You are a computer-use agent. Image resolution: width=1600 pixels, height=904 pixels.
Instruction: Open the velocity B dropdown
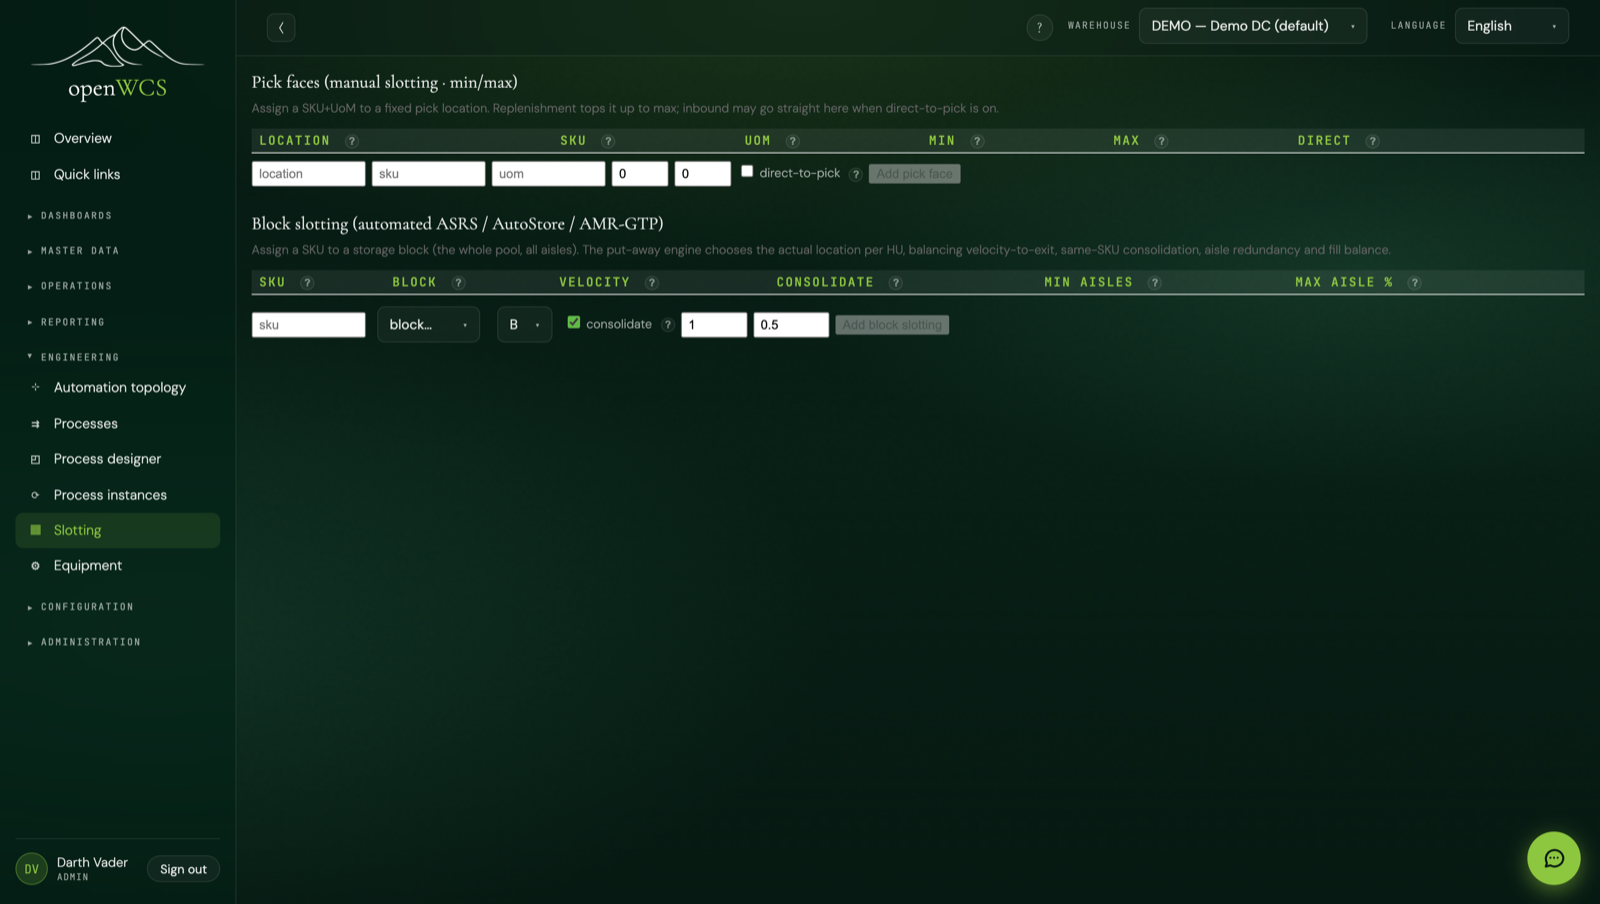click(524, 324)
